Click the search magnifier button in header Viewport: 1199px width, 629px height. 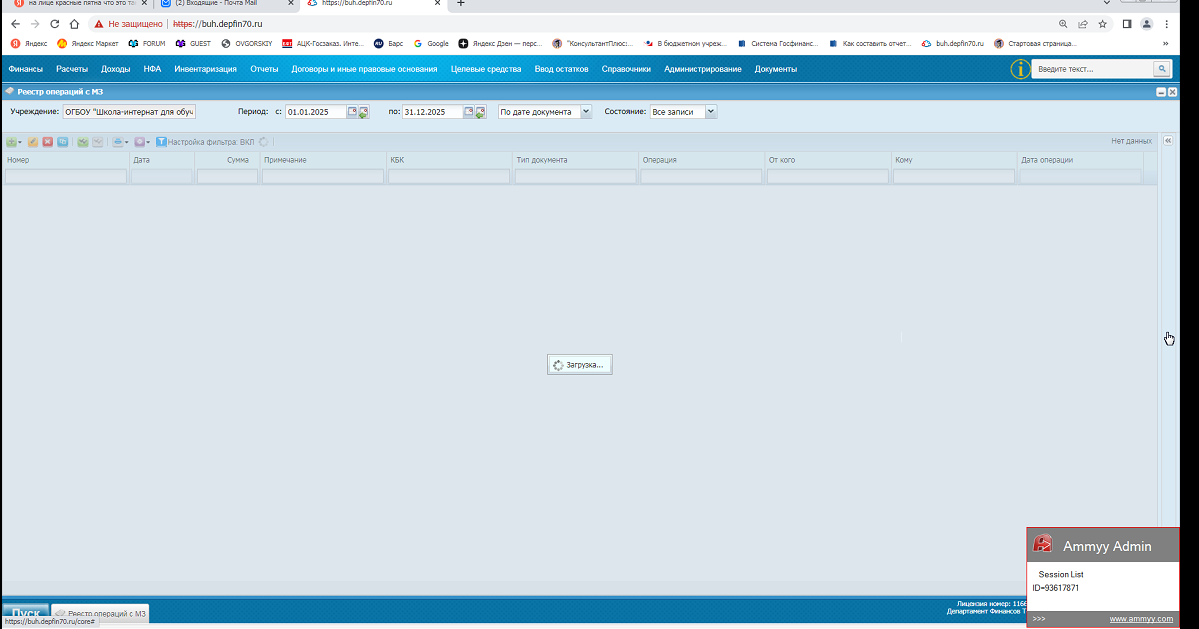coord(1162,69)
